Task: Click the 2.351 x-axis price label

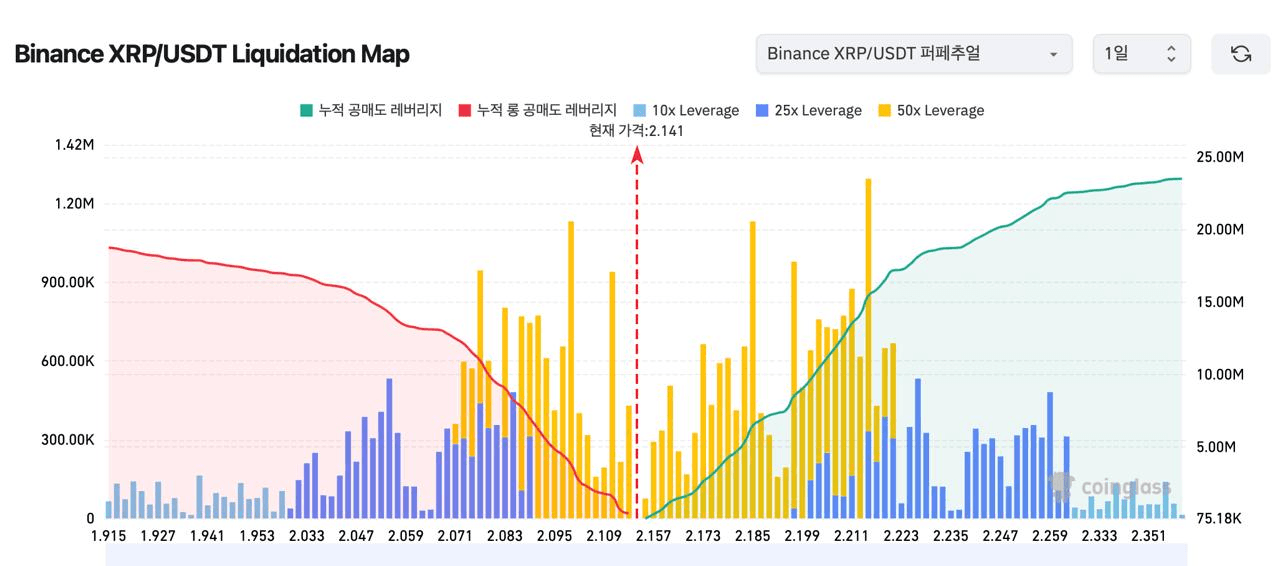Action: pos(1149,536)
